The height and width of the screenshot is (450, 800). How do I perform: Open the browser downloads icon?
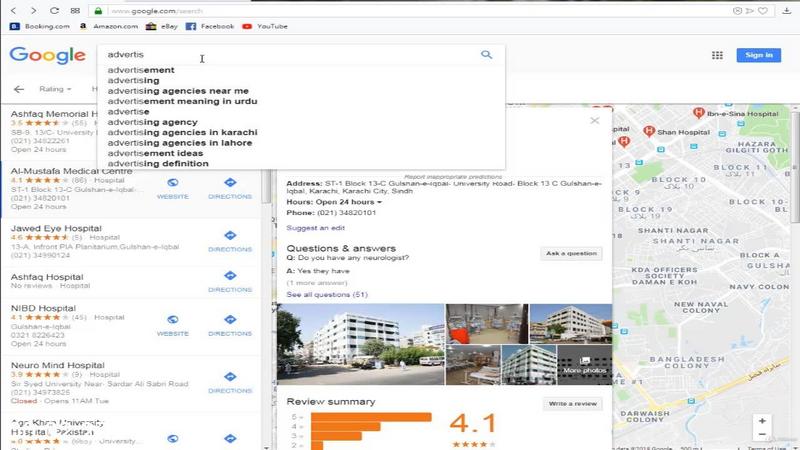click(x=786, y=11)
